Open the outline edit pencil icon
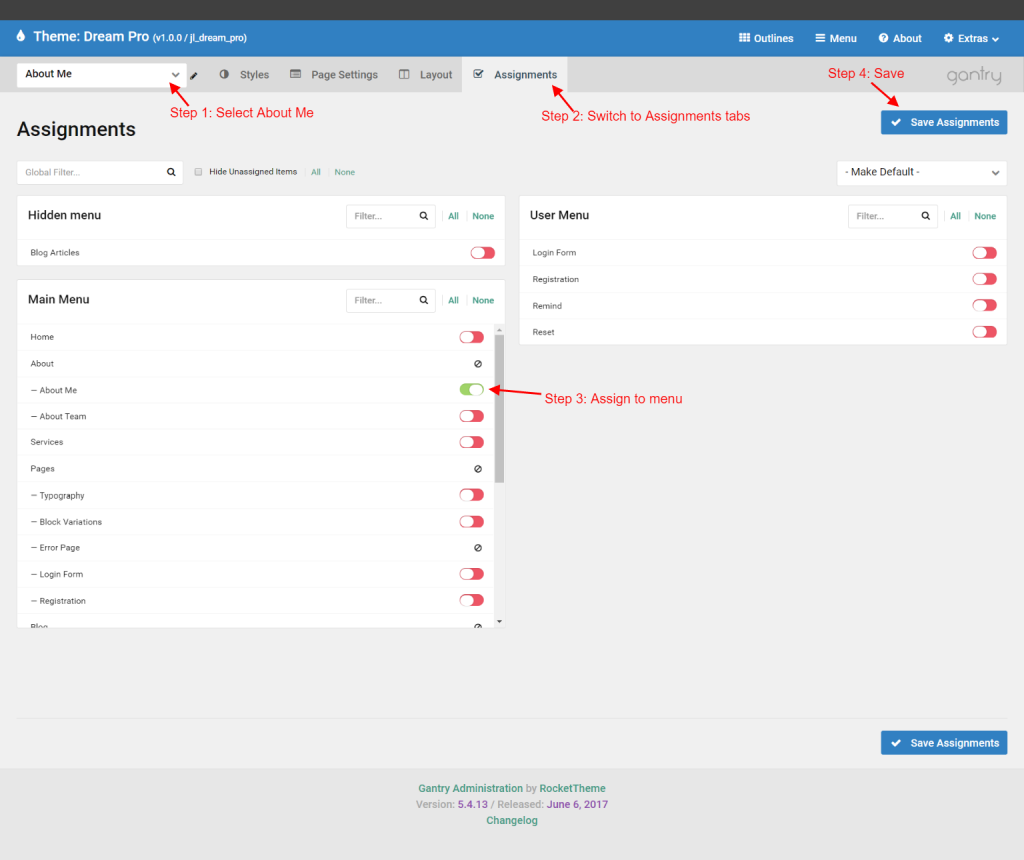 click(193, 74)
